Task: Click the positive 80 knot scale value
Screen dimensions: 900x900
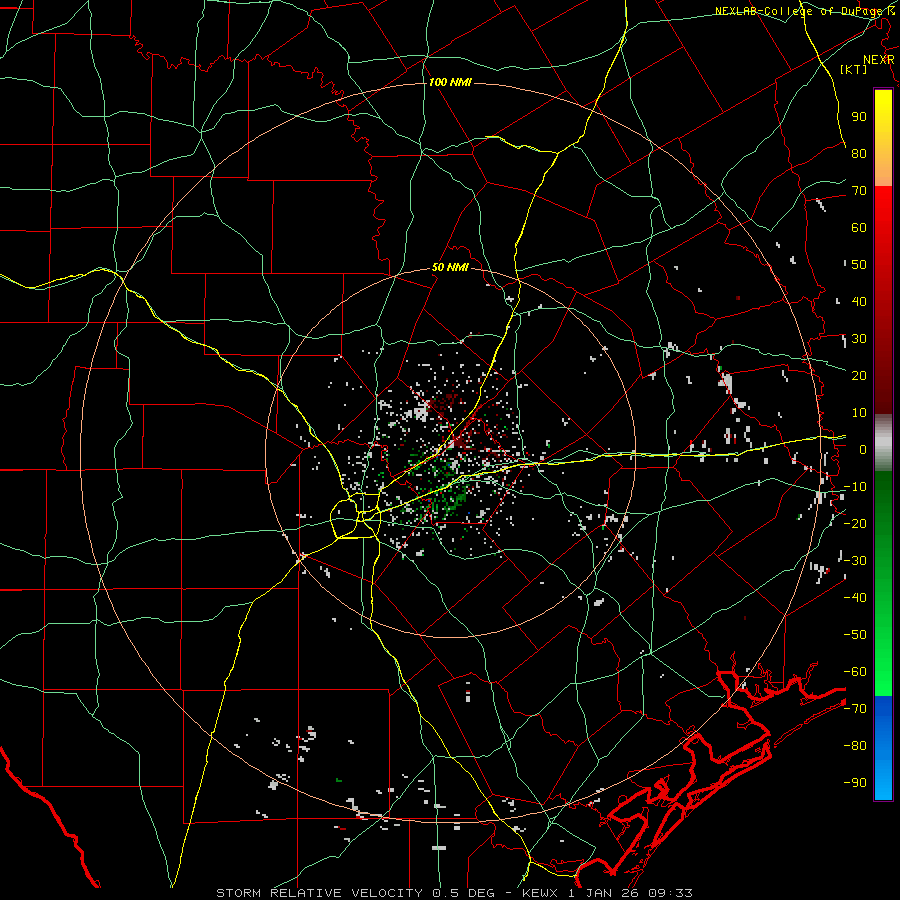Action: pyautogui.click(x=859, y=153)
